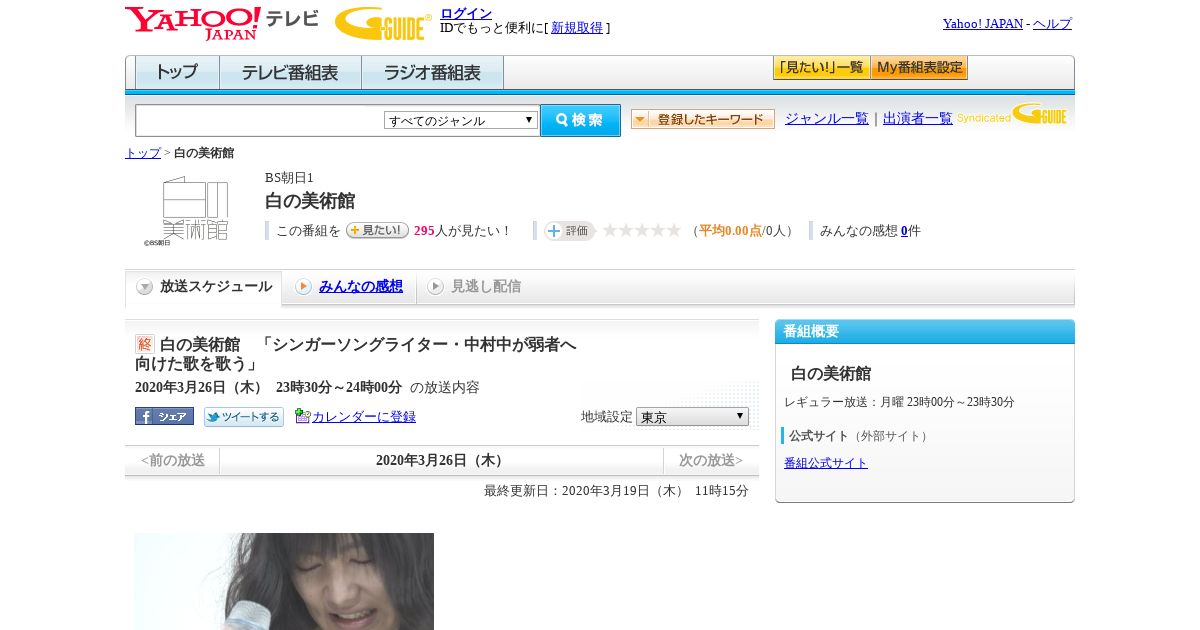The width and height of the screenshot is (1200, 630).
Task: Open the すべてのジャンル genre dropdown
Action: tap(461, 120)
